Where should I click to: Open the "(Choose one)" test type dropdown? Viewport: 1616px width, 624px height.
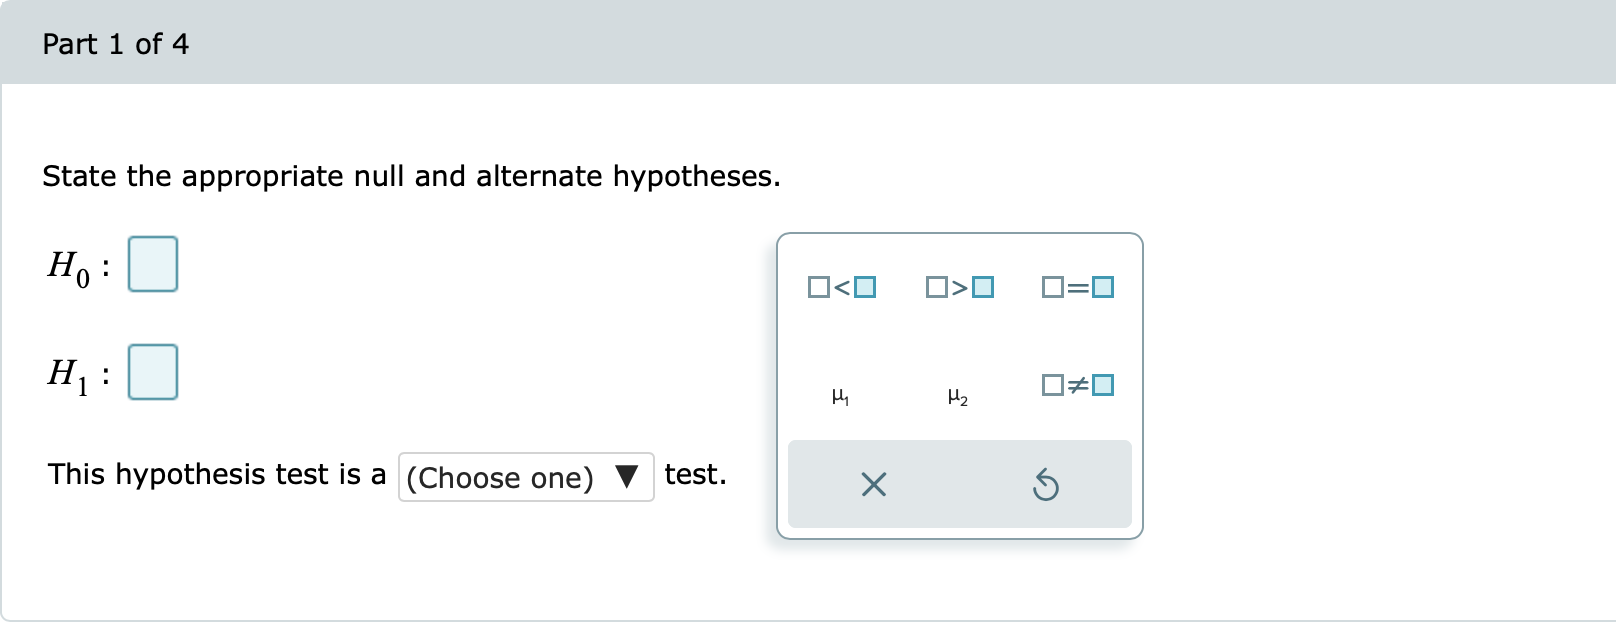525,477
